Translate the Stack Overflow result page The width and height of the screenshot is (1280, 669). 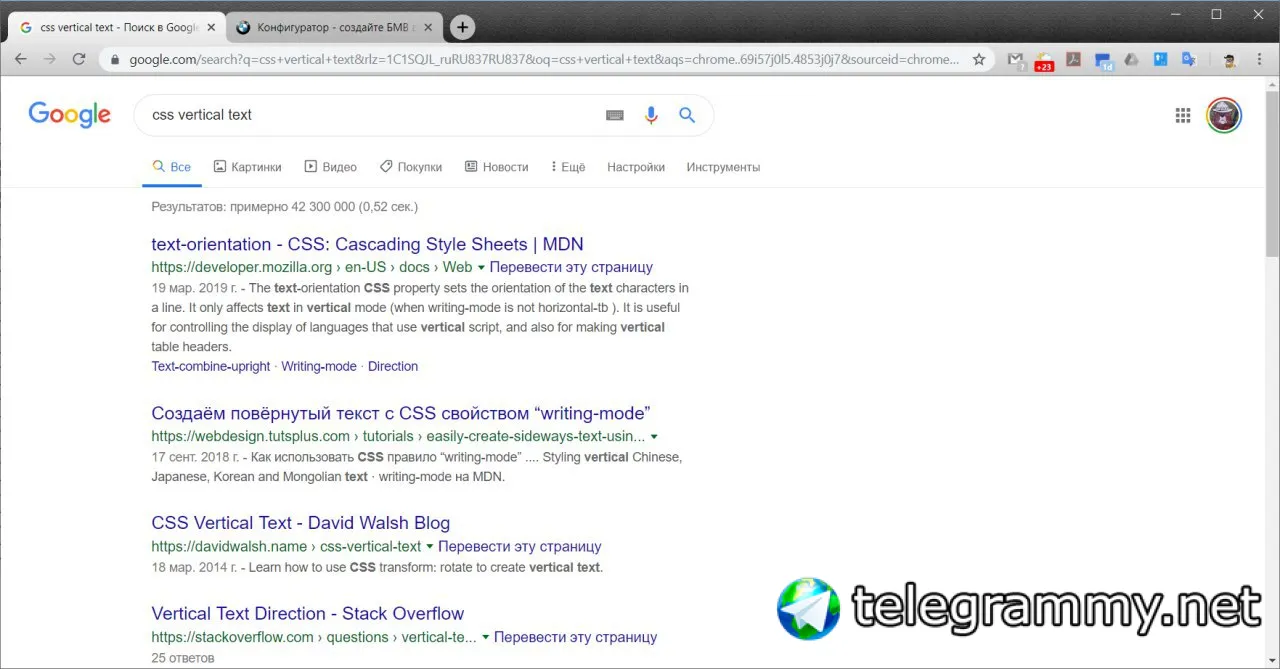pos(576,637)
